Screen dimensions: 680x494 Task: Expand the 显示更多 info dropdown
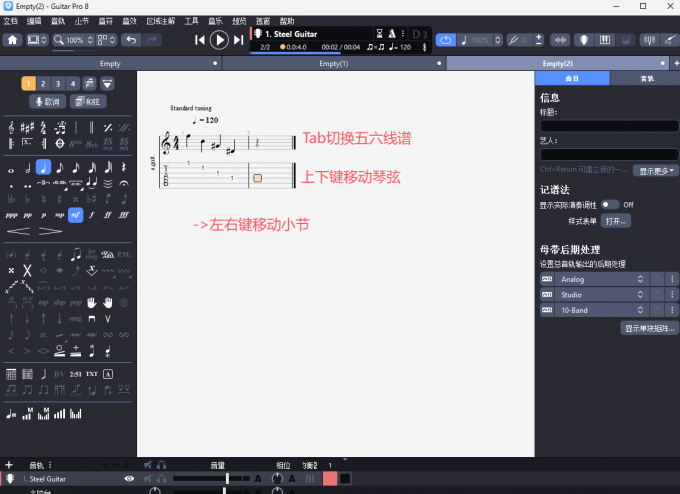[x=656, y=171]
